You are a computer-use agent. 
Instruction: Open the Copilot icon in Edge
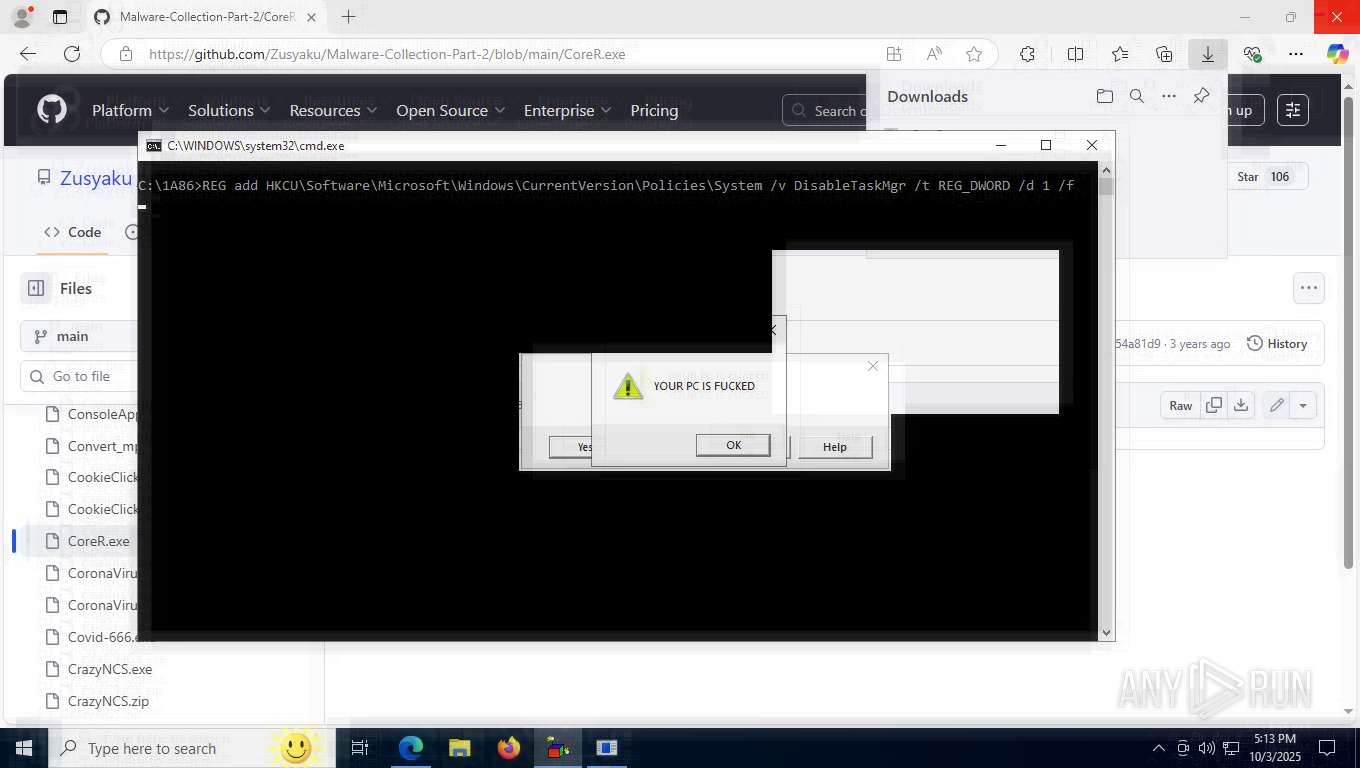point(1337,54)
